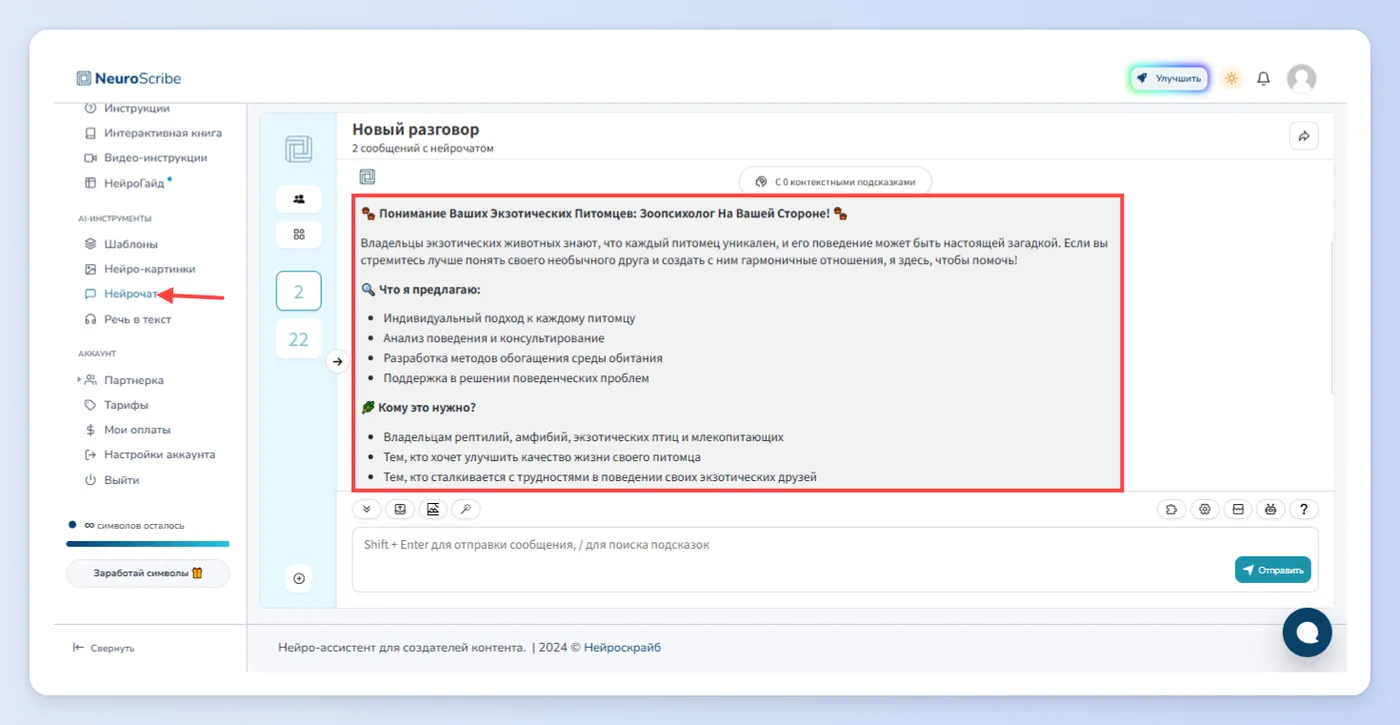Image resolution: width=1400 pixels, height=725 pixels.
Task: Expand the double chevron down button
Action: coord(366,509)
